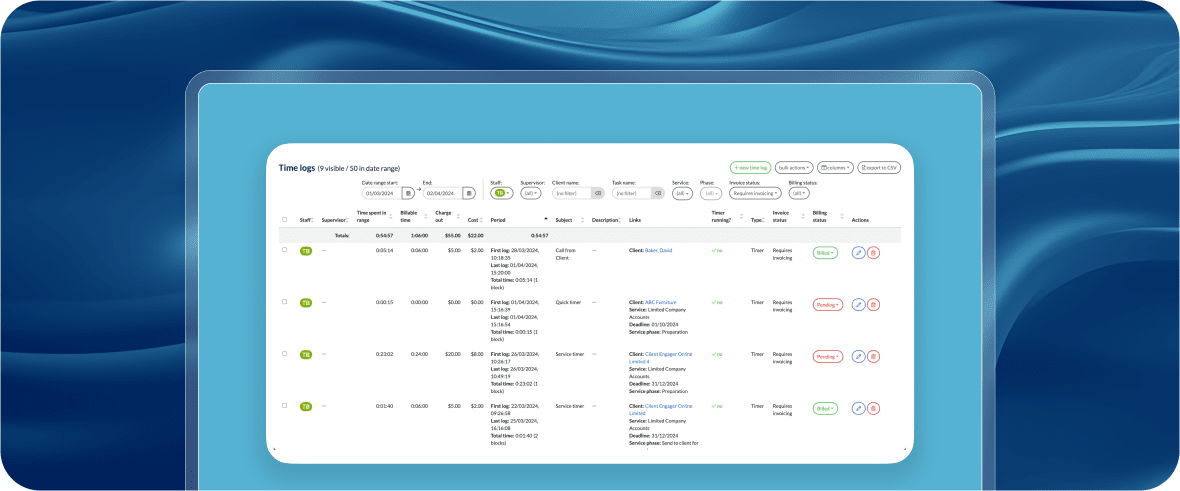This screenshot has height=491, width=1180.
Task: Select the checkbox for the Quick timer row
Action: pos(284,301)
